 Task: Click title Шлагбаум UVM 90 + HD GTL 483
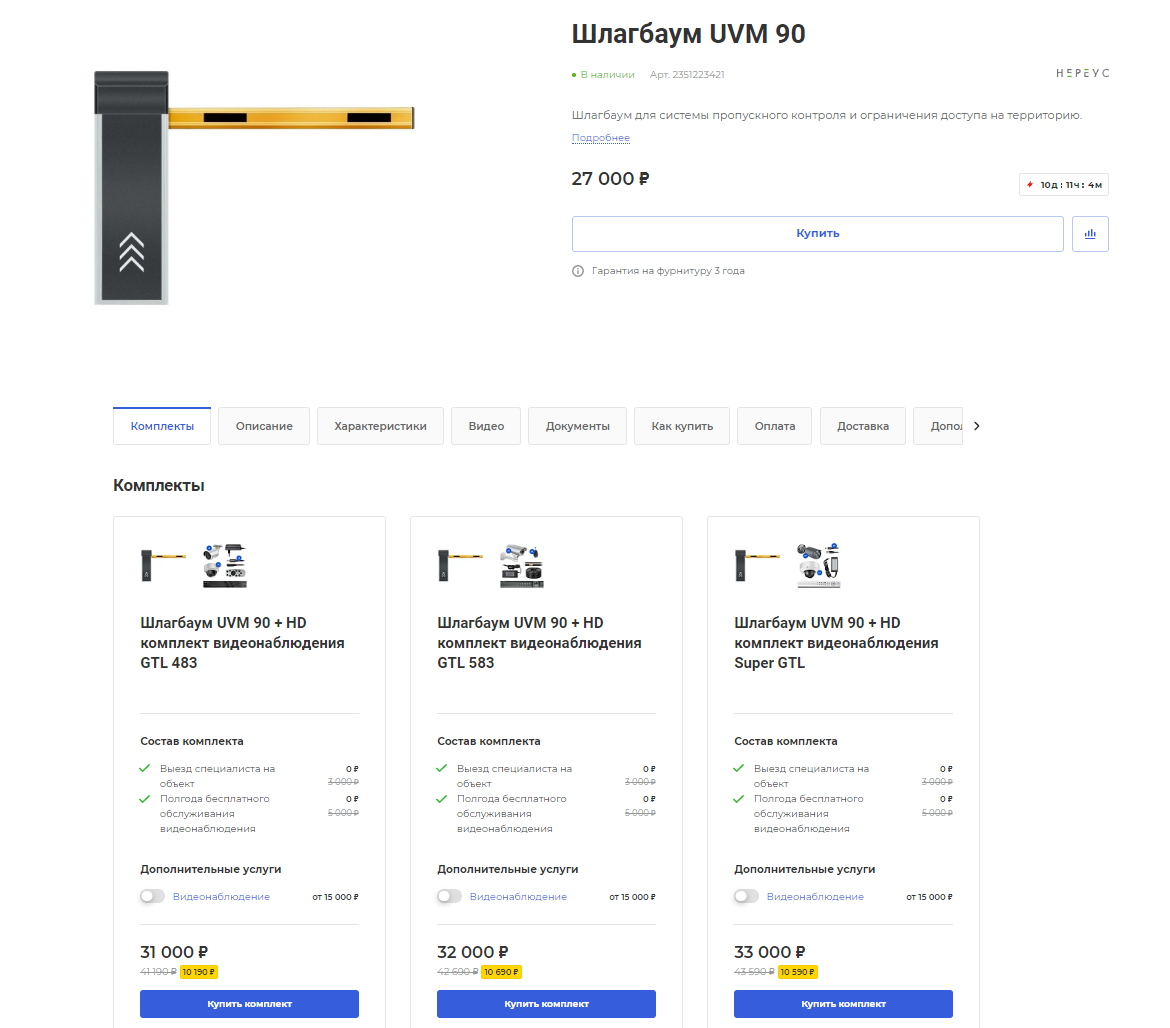(x=243, y=642)
